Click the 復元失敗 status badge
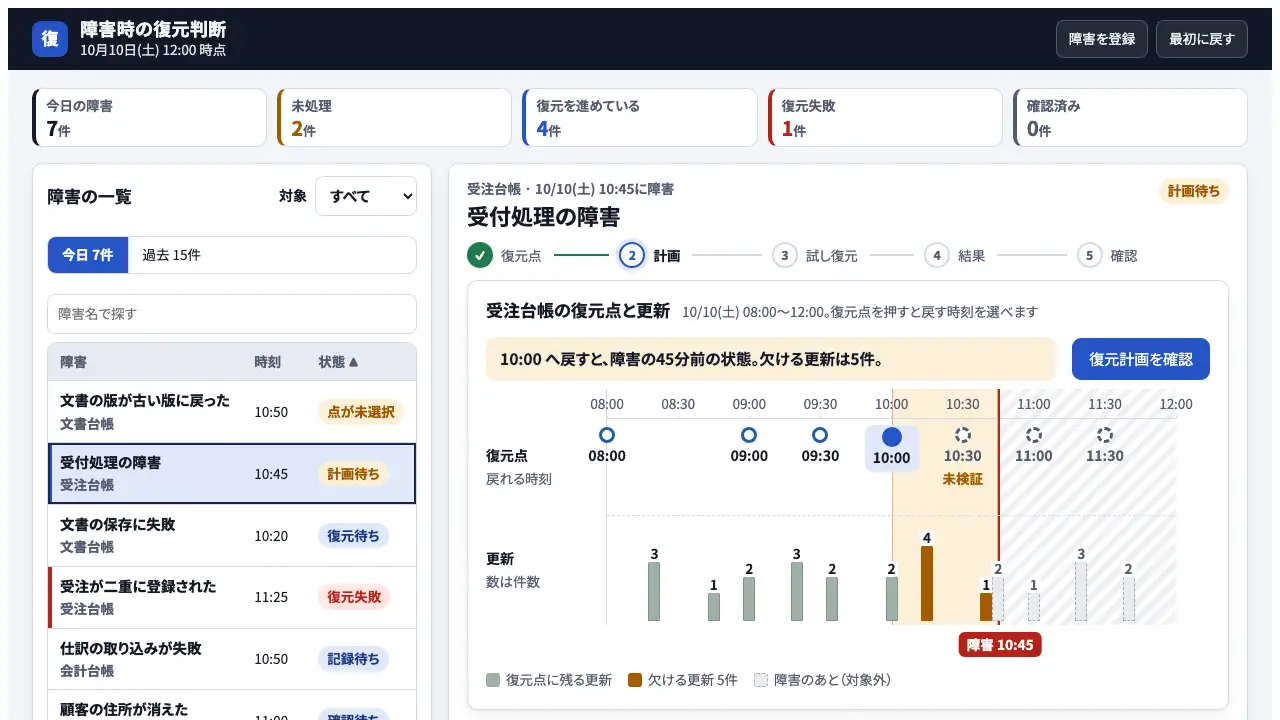 354,597
